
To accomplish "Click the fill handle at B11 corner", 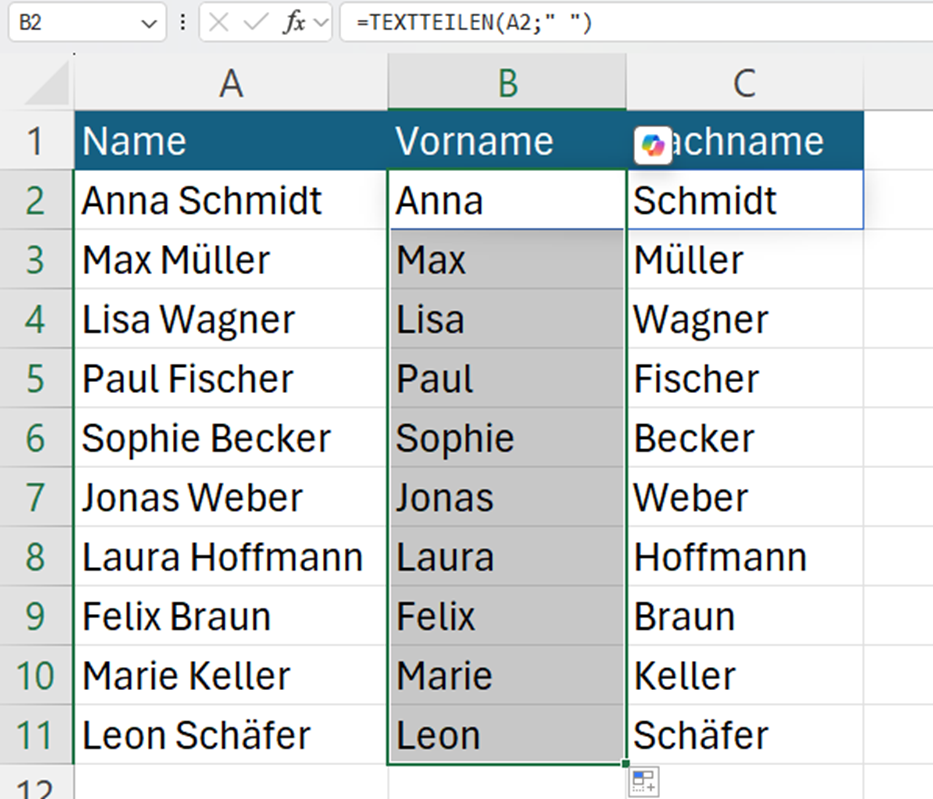I will pos(625,763).
